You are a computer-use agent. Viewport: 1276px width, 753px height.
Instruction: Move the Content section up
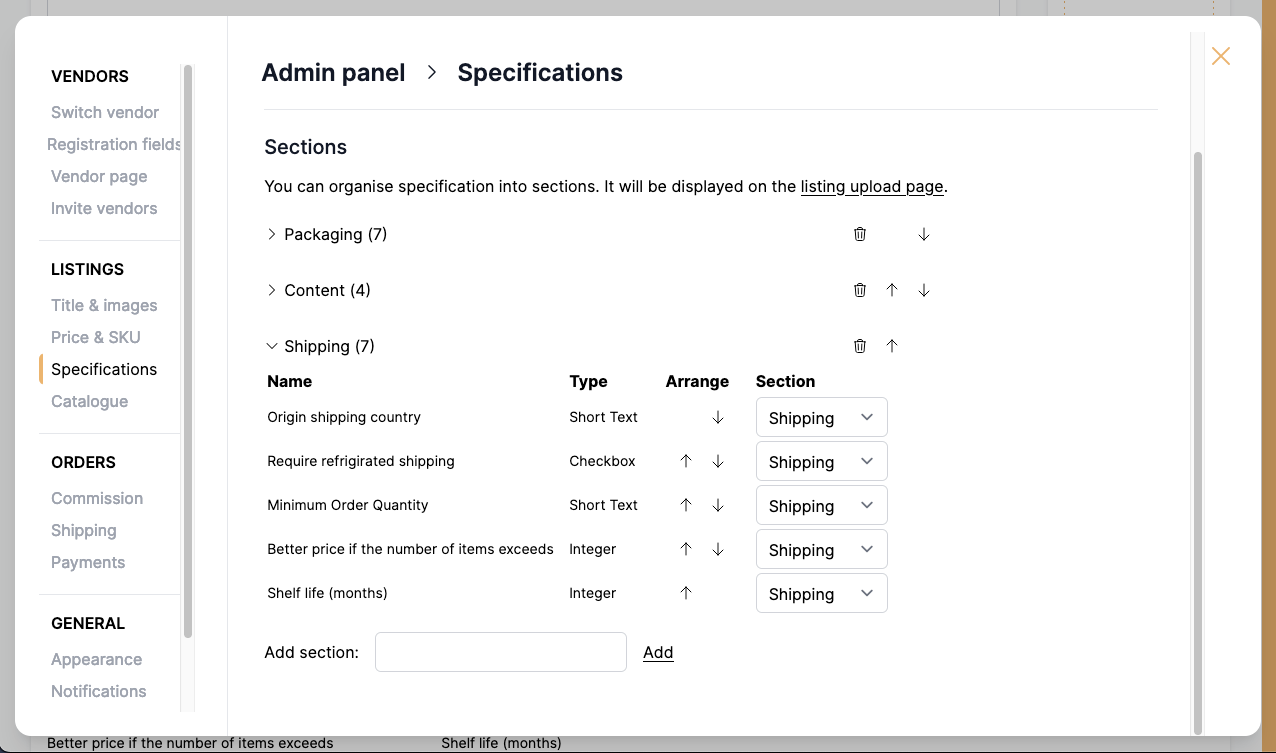892,289
